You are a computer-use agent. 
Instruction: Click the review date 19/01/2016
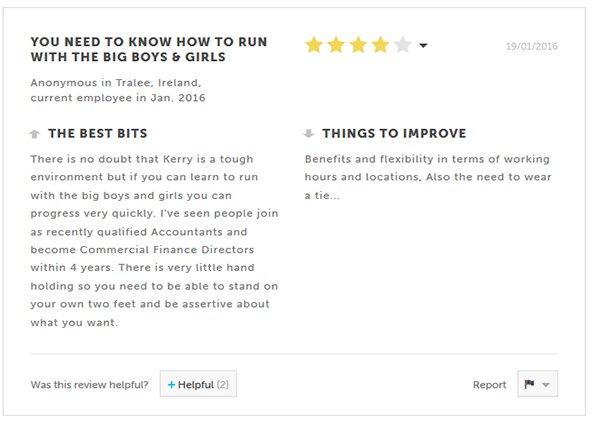532,46
